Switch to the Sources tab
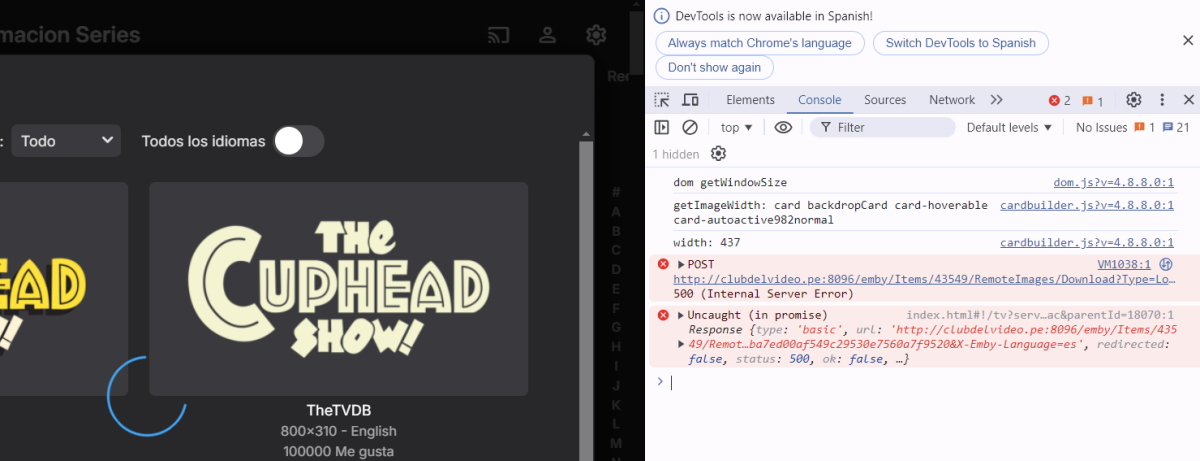Screen dimensions: 1200x461 (885, 100)
